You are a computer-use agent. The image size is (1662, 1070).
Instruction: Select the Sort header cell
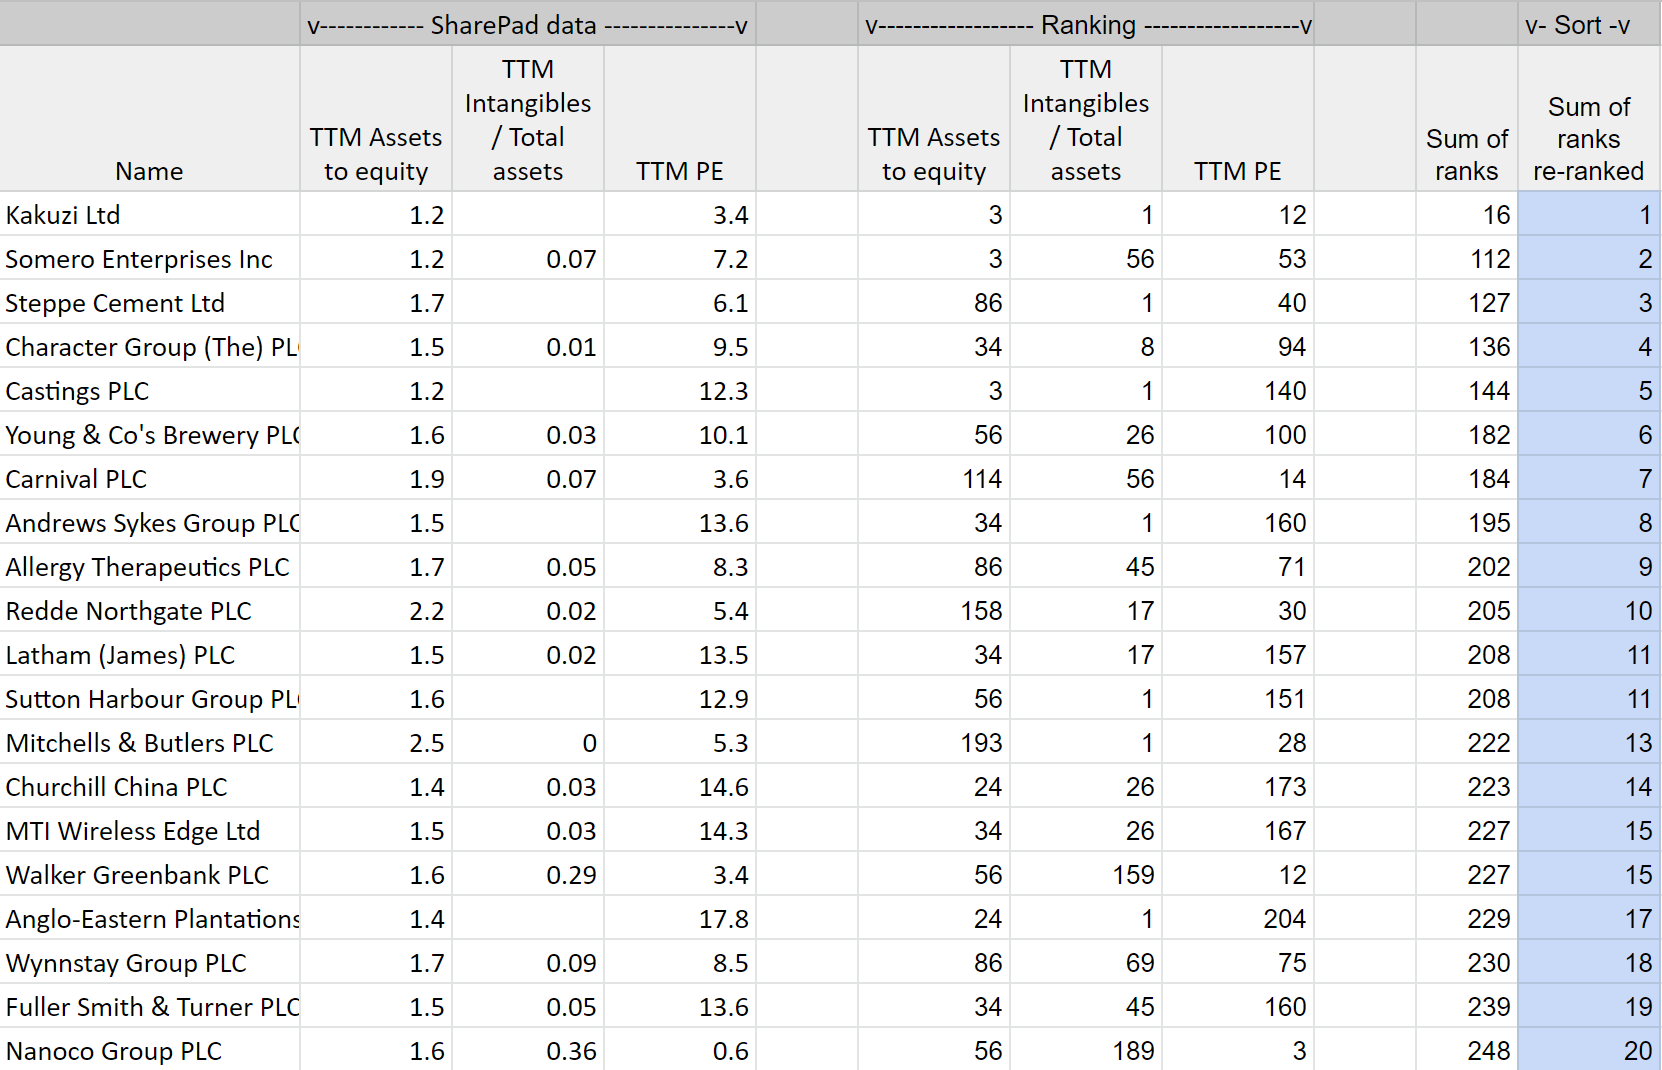coord(1589,24)
